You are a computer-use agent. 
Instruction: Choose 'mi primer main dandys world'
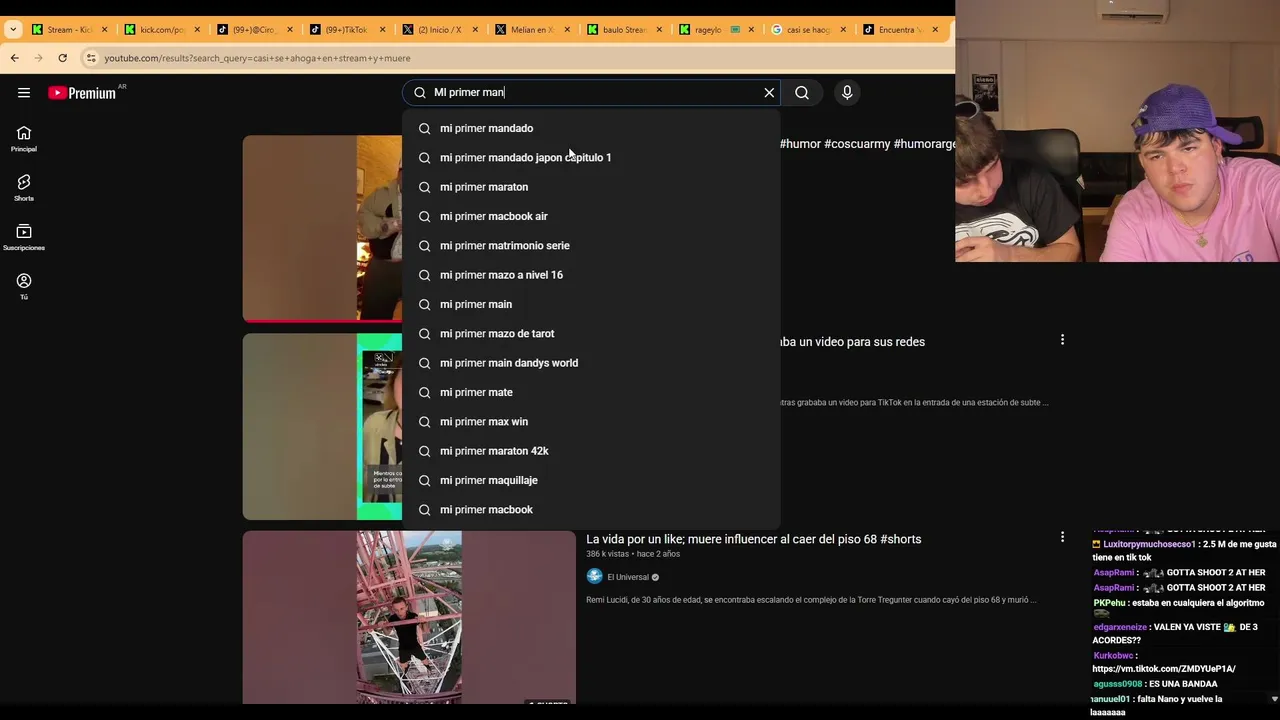(x=591, y=363)
